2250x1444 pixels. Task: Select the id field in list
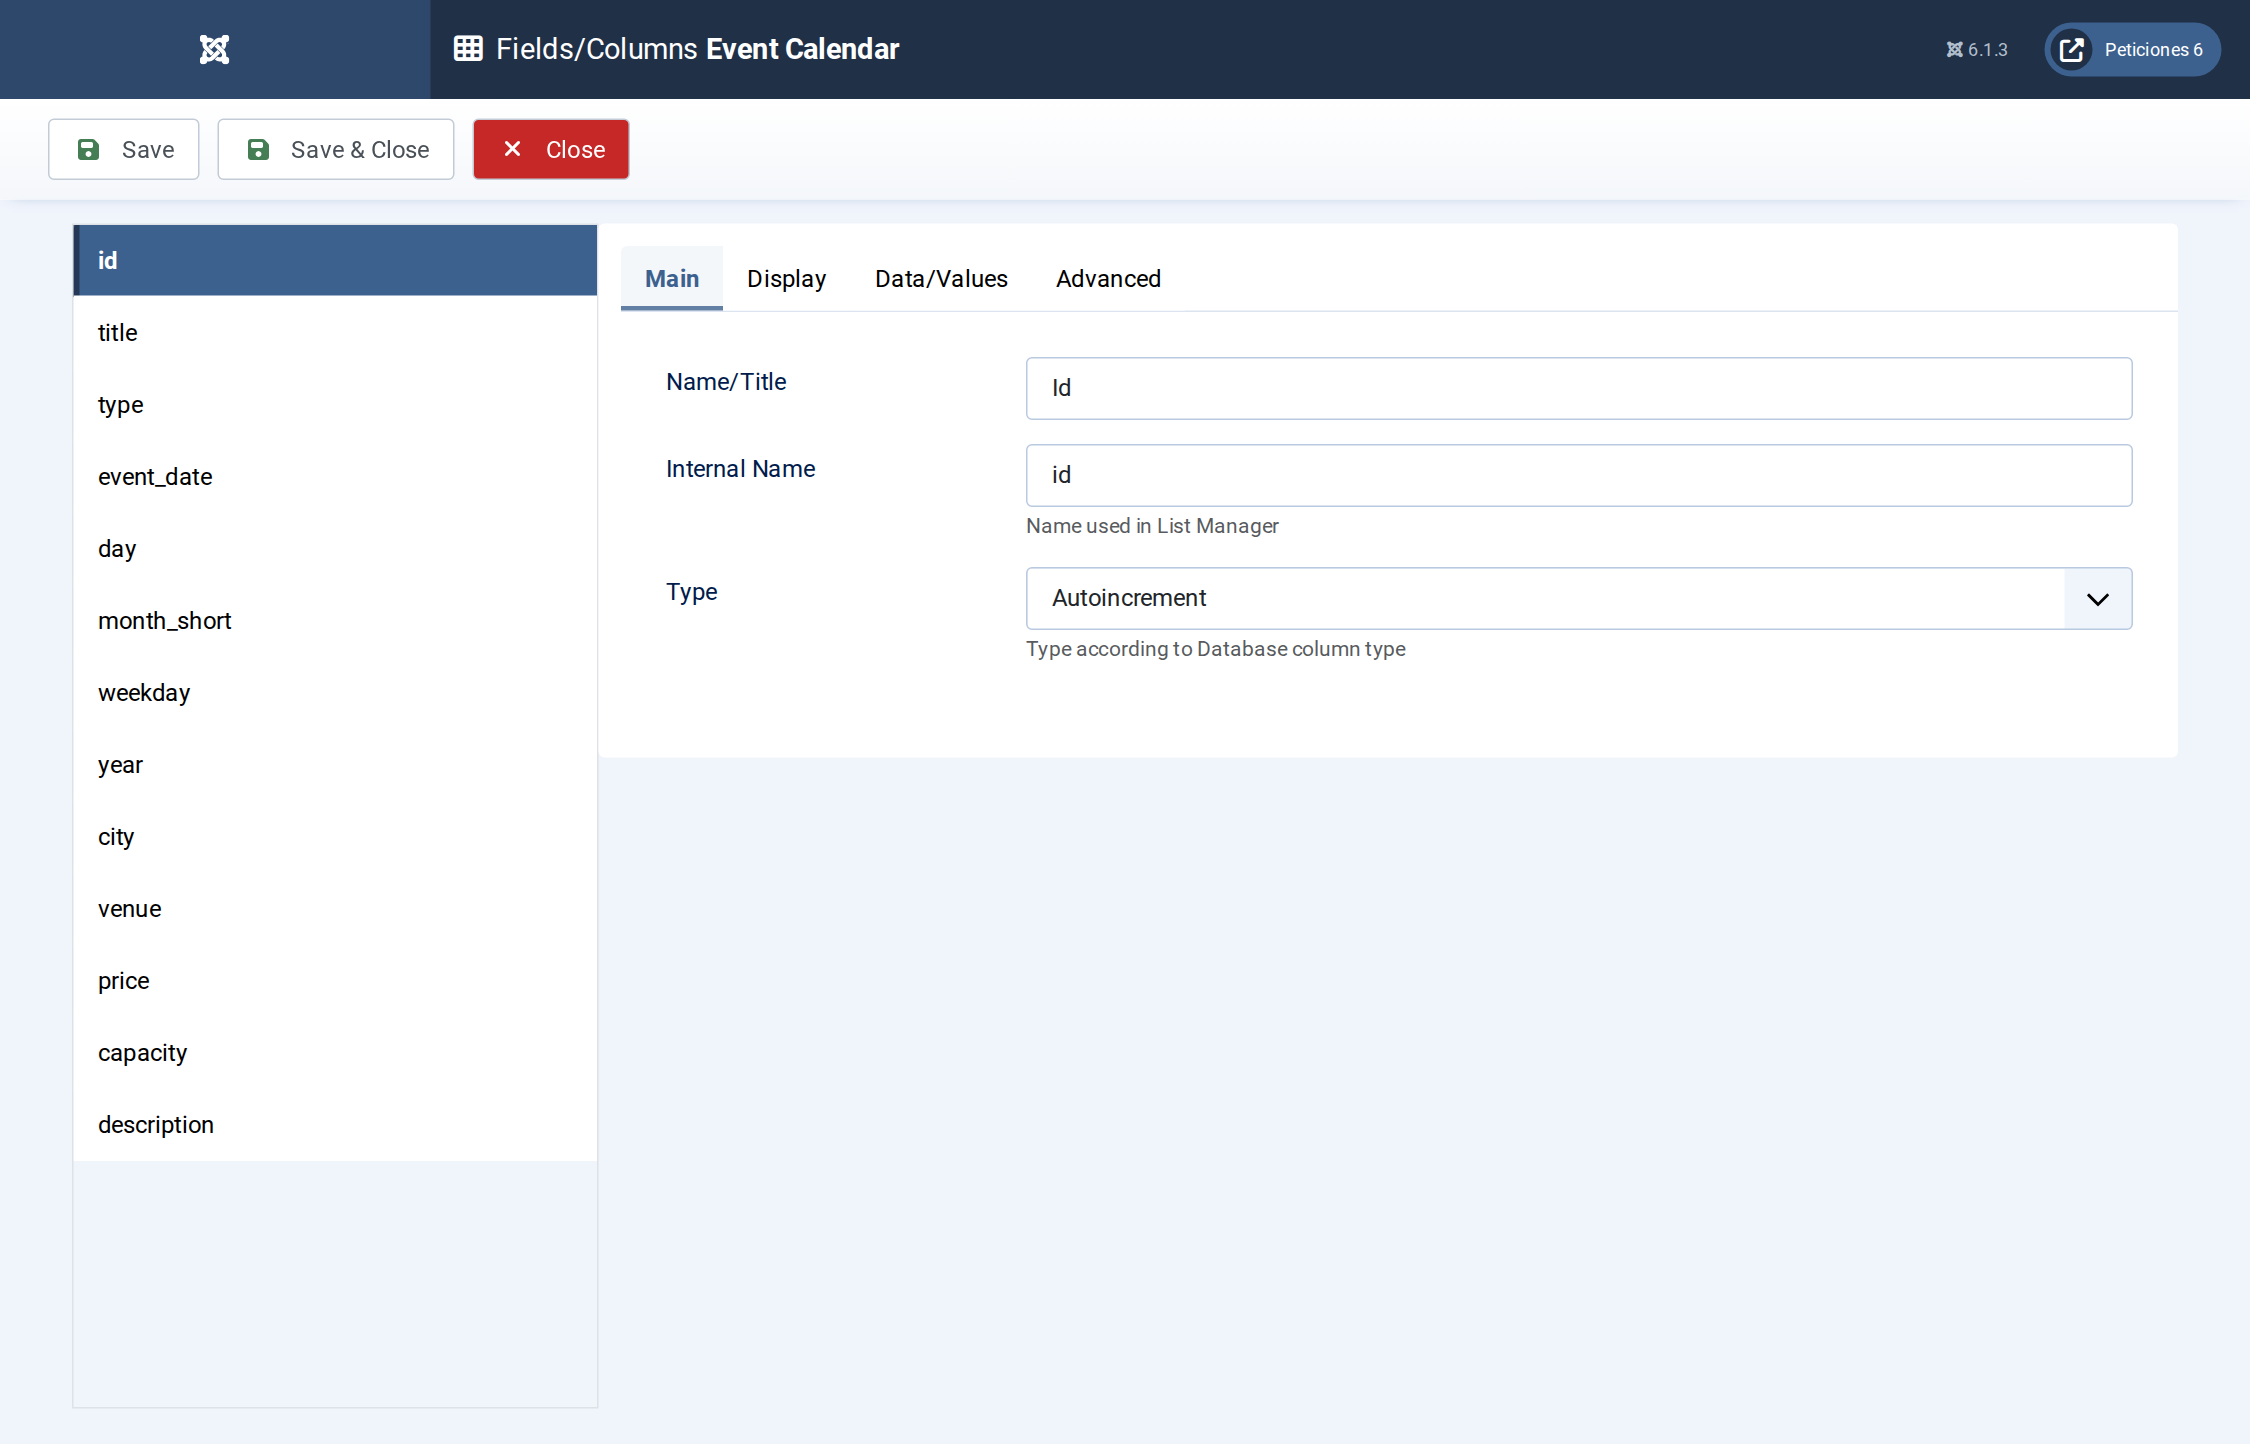pos(335,260)
